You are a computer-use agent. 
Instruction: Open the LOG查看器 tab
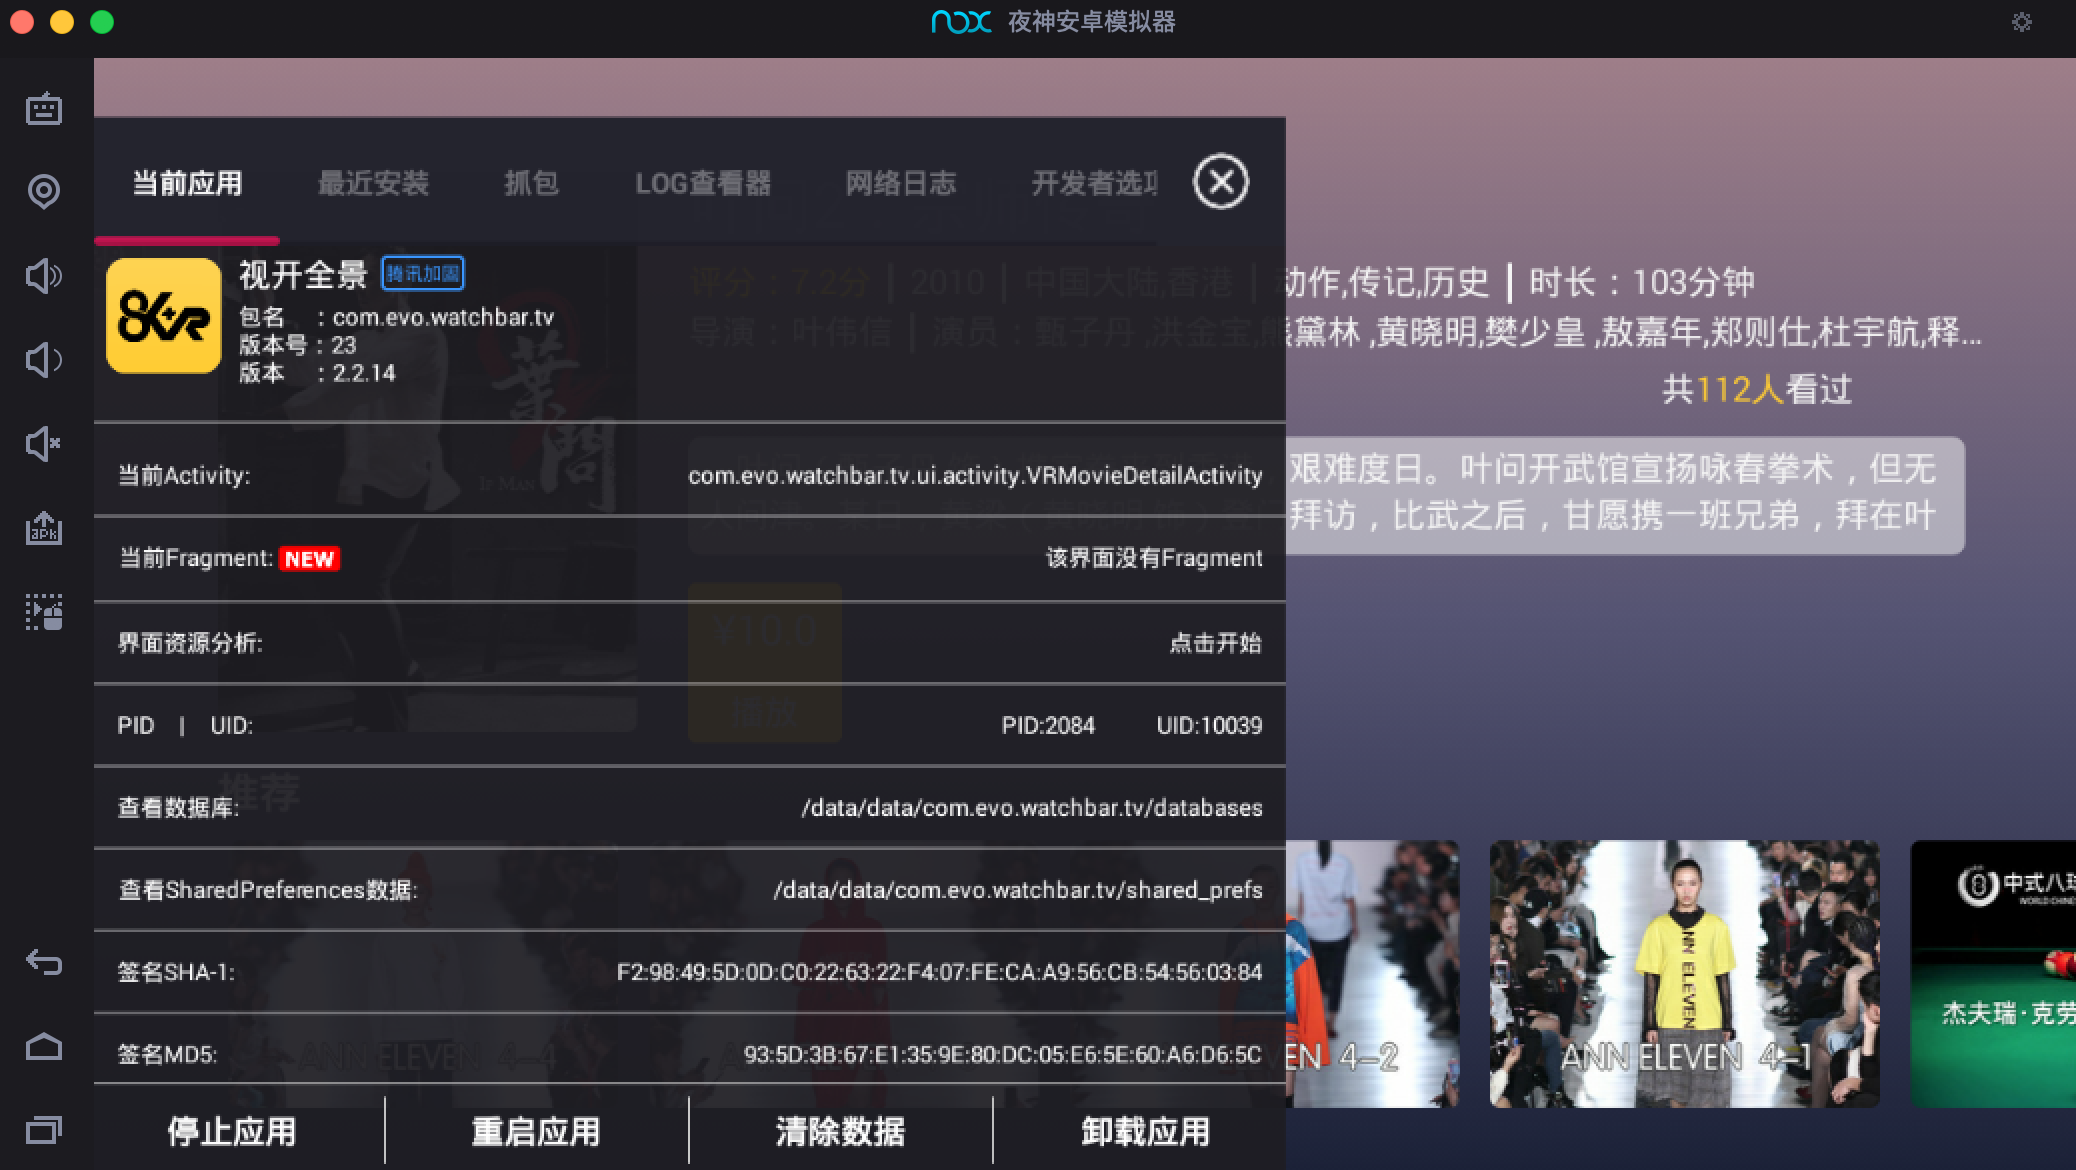703,183
